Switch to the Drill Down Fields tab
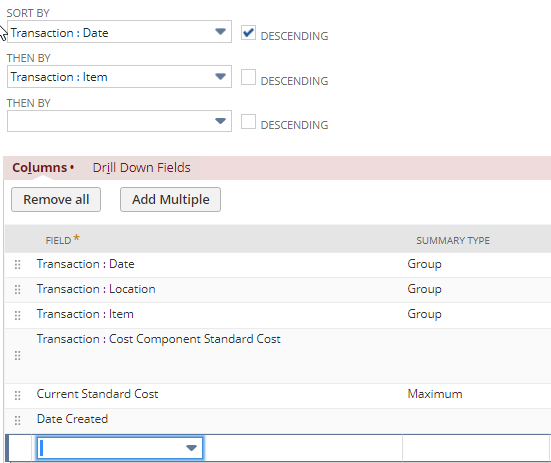This screenshot has height=463, width=551. (x=141, y=168)
